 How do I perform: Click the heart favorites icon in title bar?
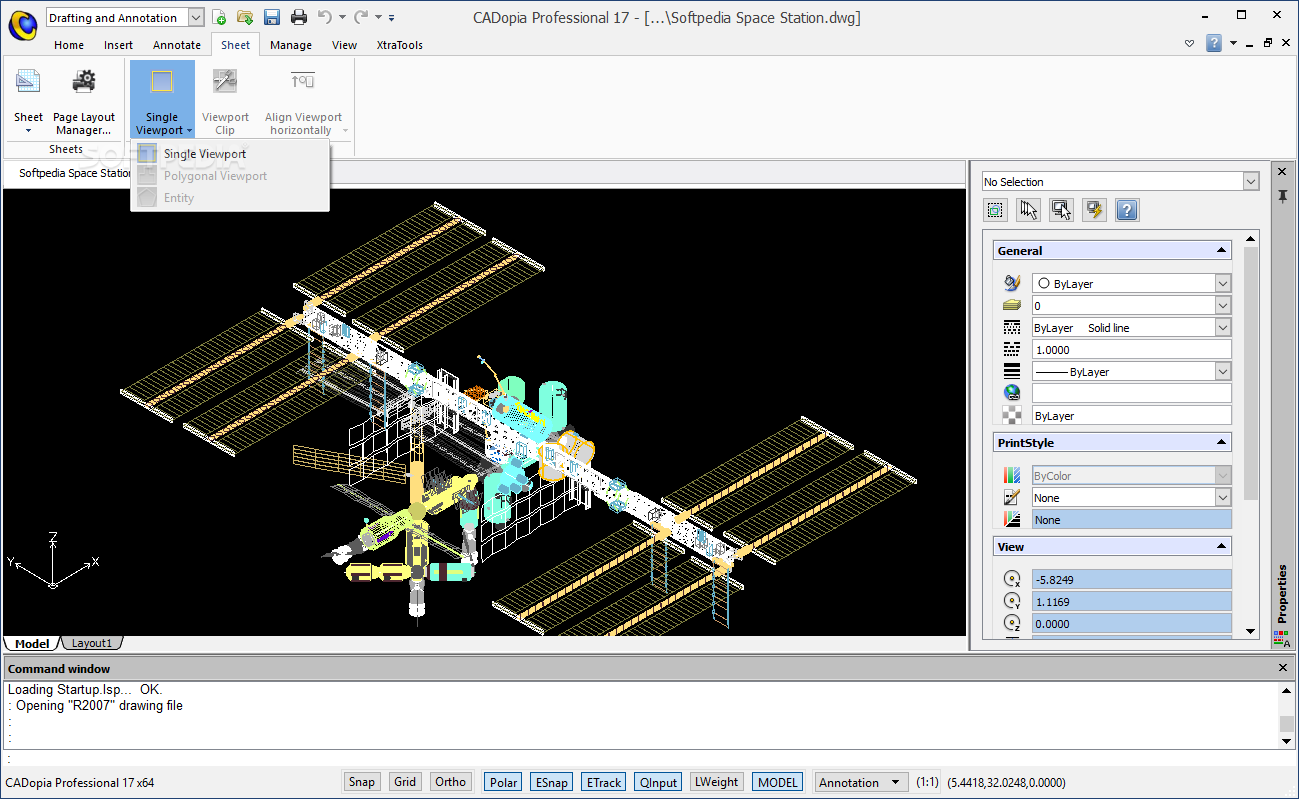click(1189, 44)
